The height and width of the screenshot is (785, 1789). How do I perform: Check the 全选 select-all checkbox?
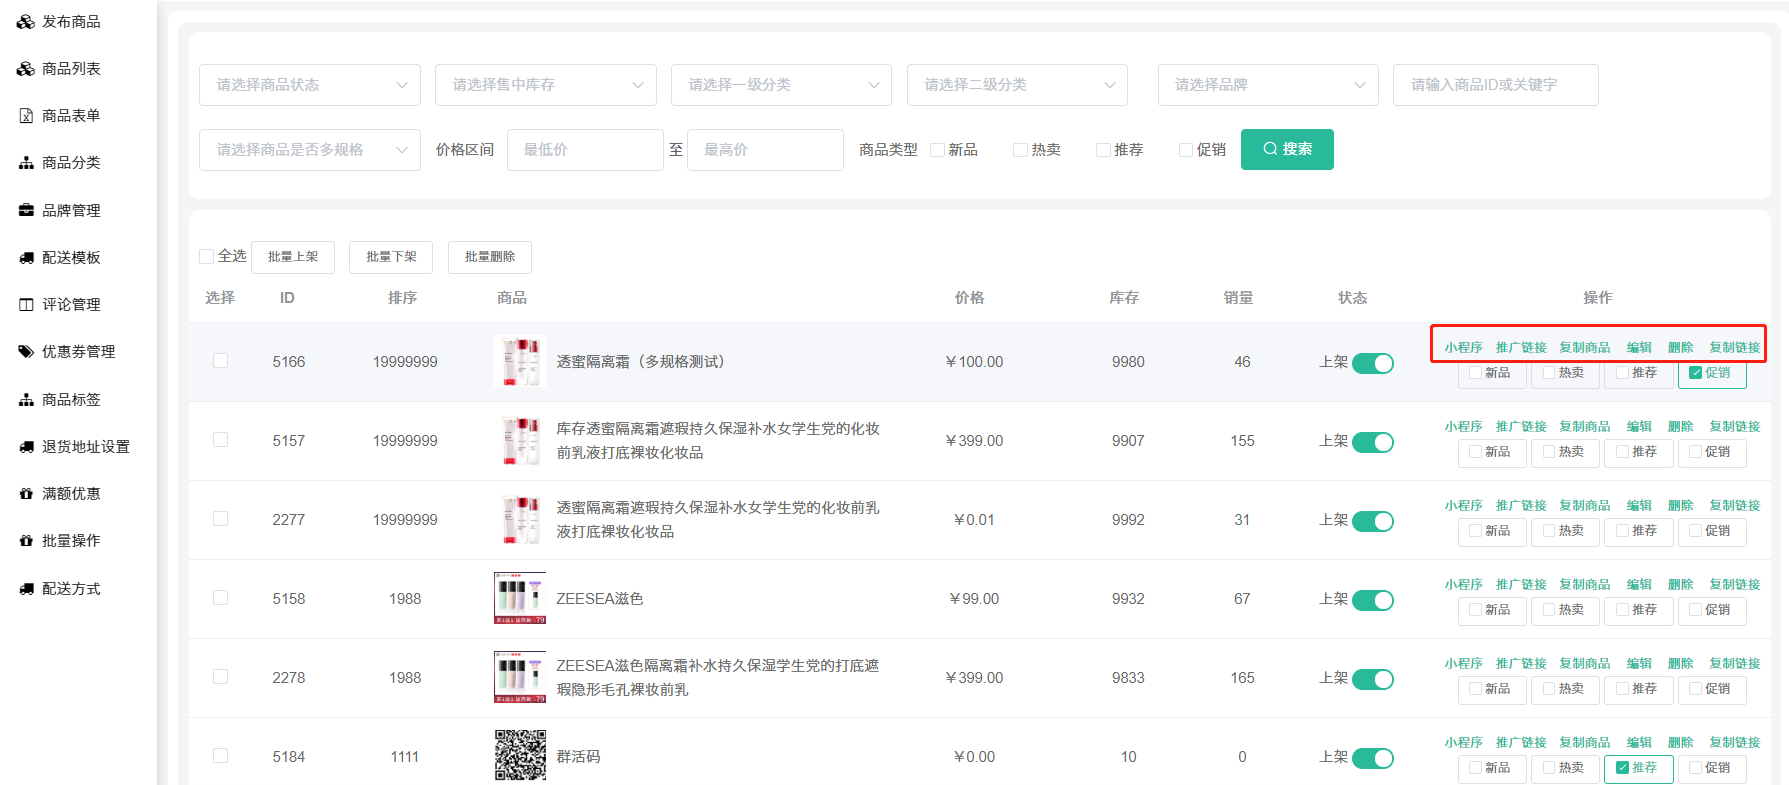point(207,257)
